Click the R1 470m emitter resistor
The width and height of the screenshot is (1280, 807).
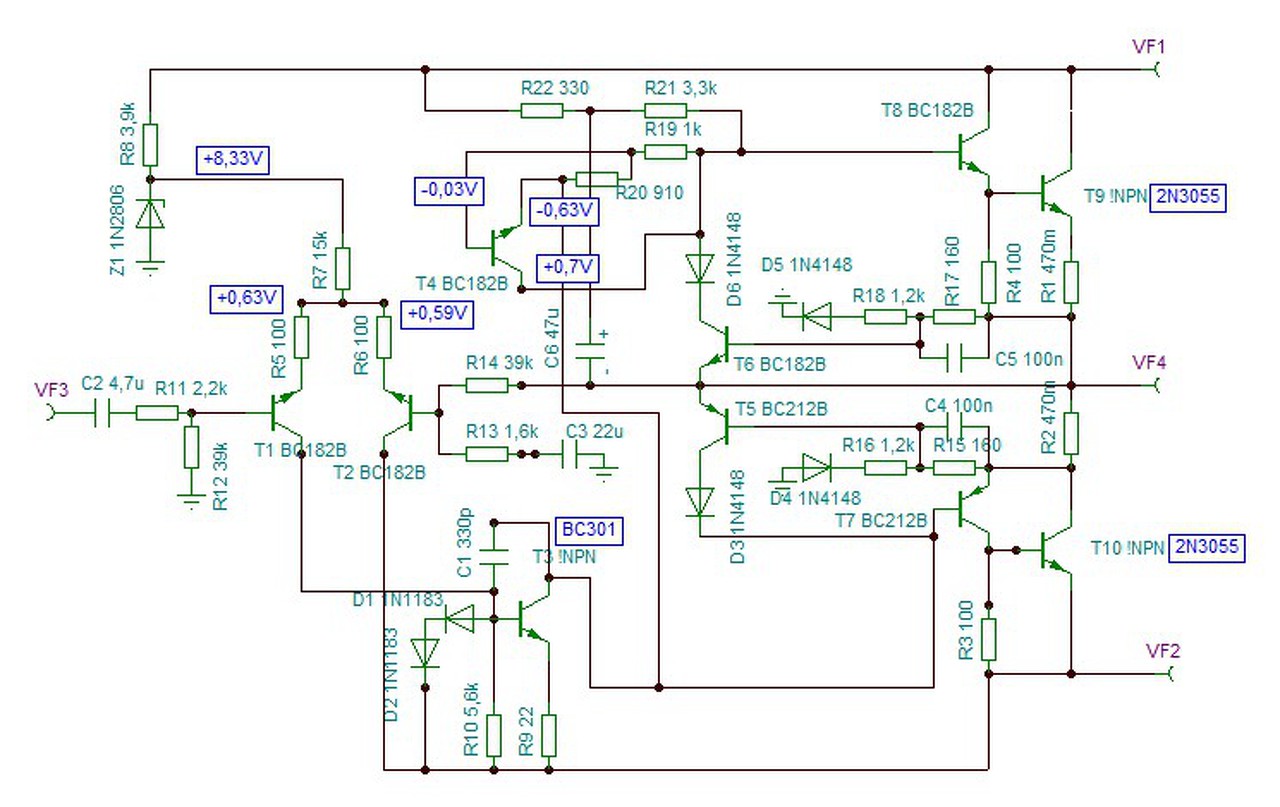pos(1071,283)
